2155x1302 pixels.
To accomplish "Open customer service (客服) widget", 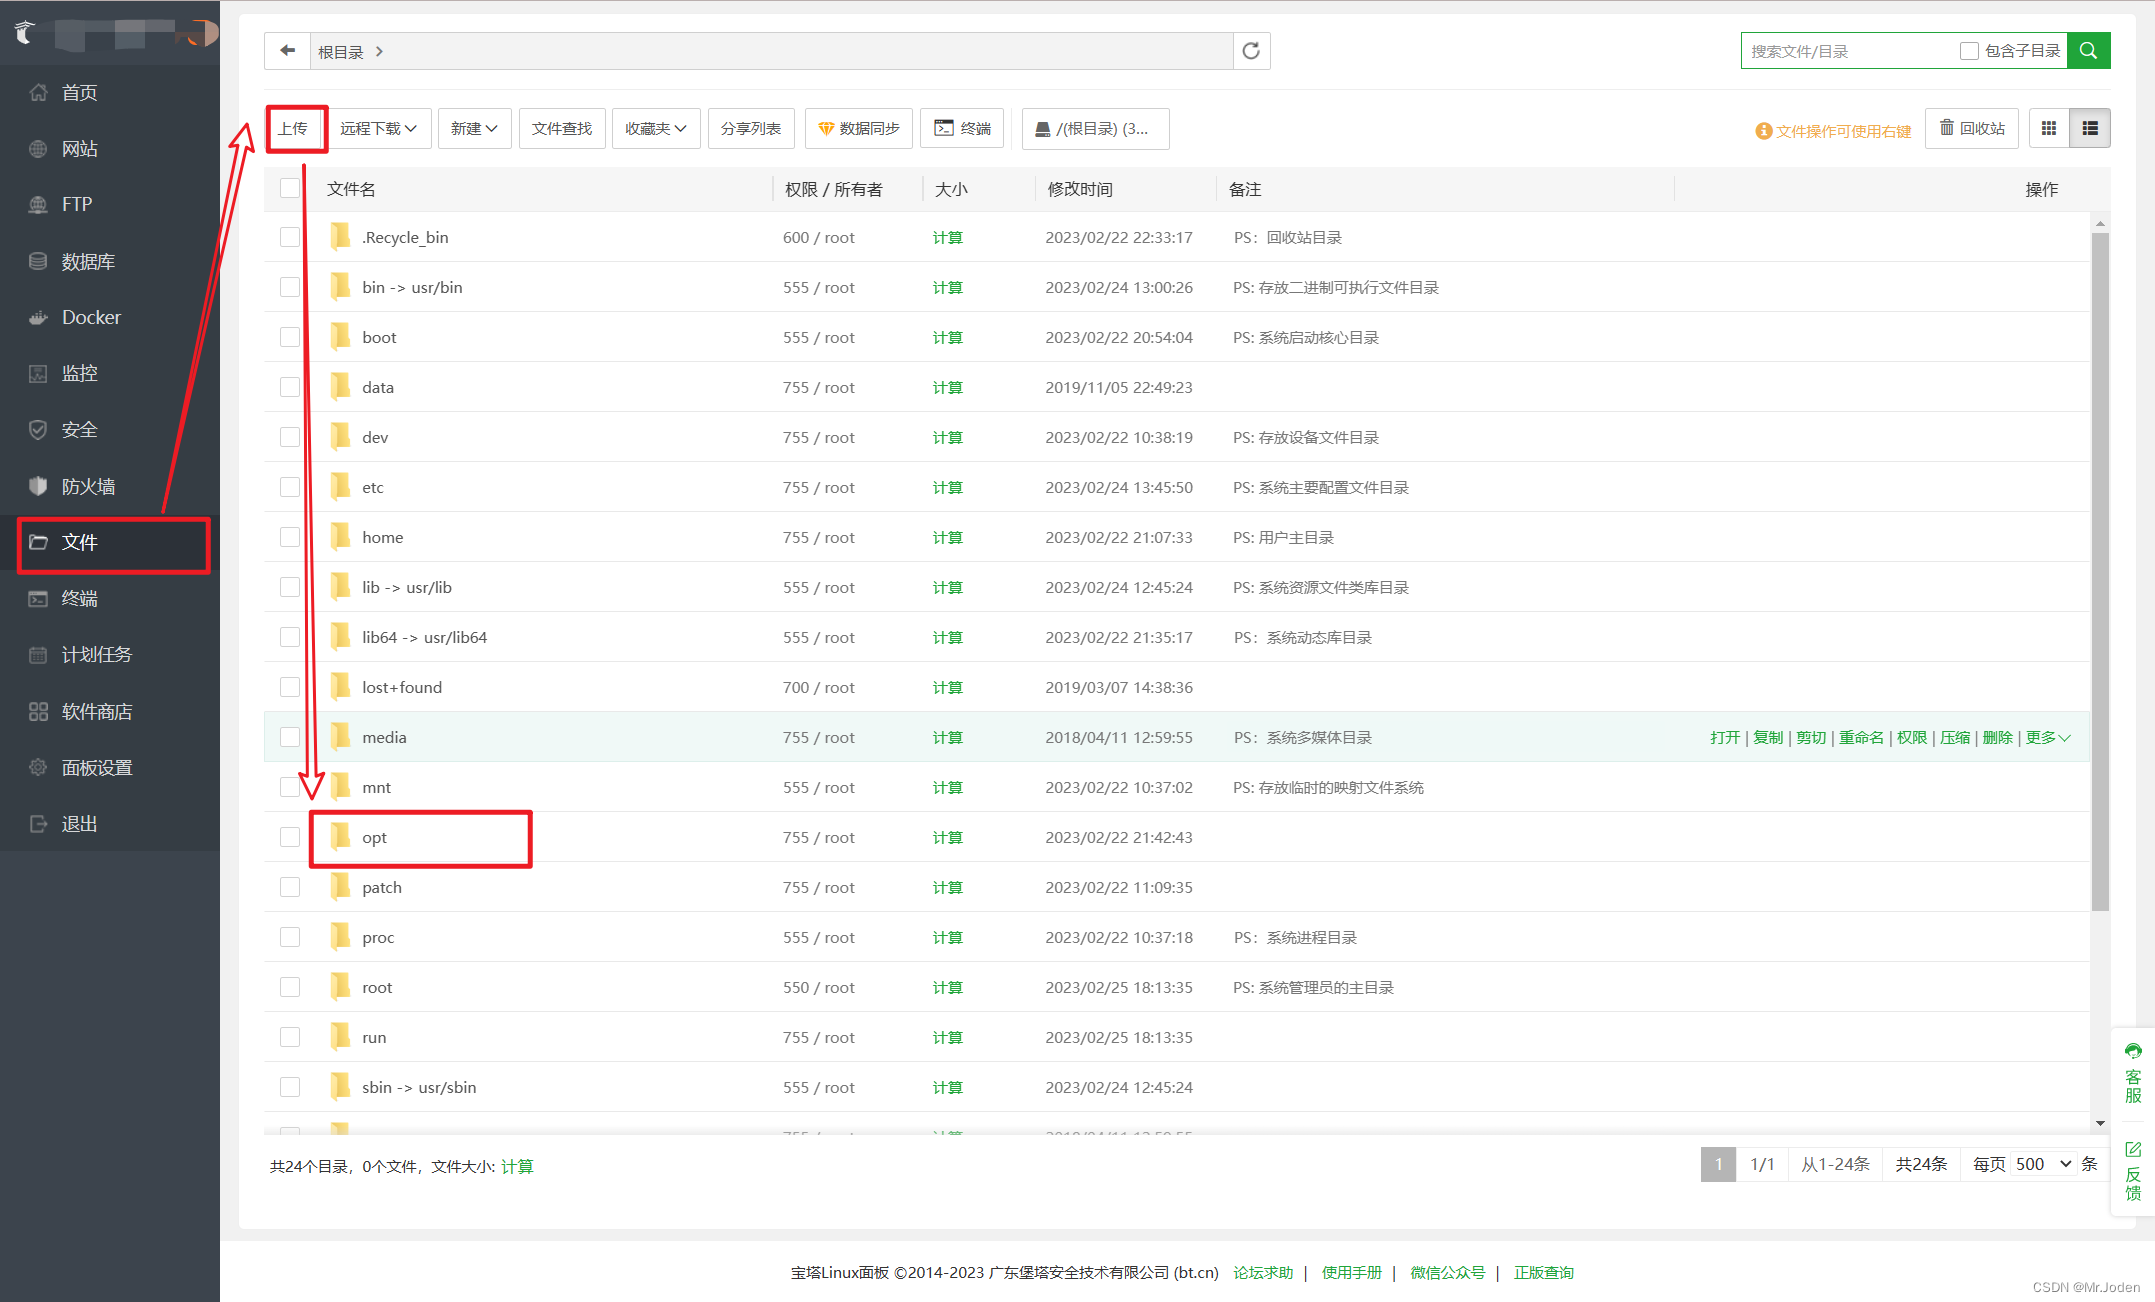I will 2133,1073.
